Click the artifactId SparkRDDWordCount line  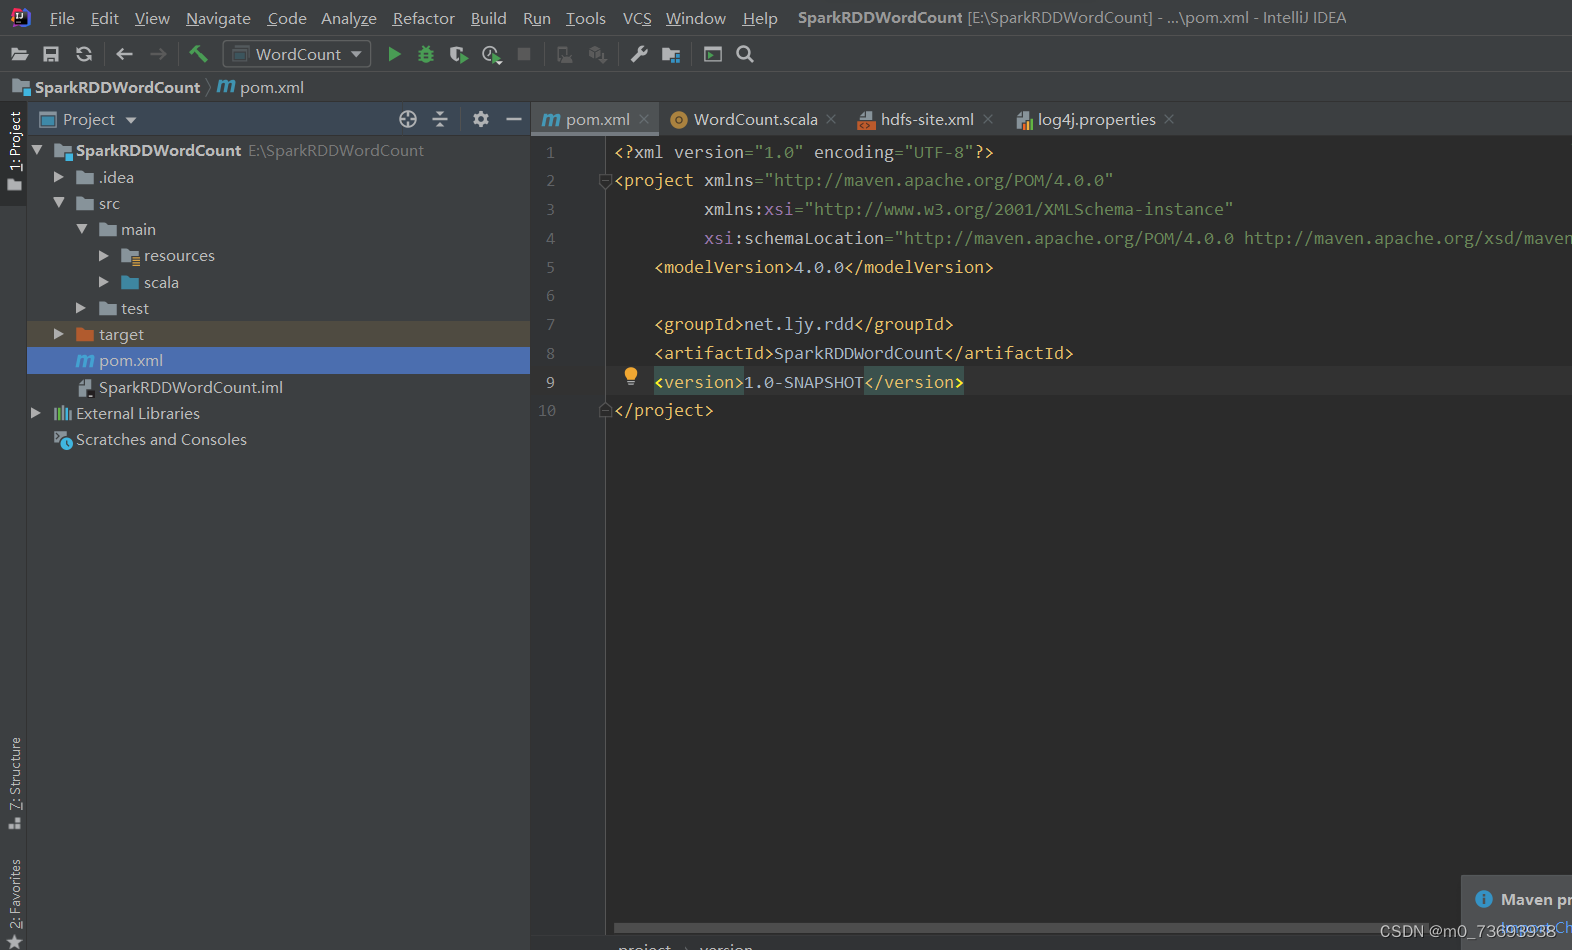coord(864,353)
